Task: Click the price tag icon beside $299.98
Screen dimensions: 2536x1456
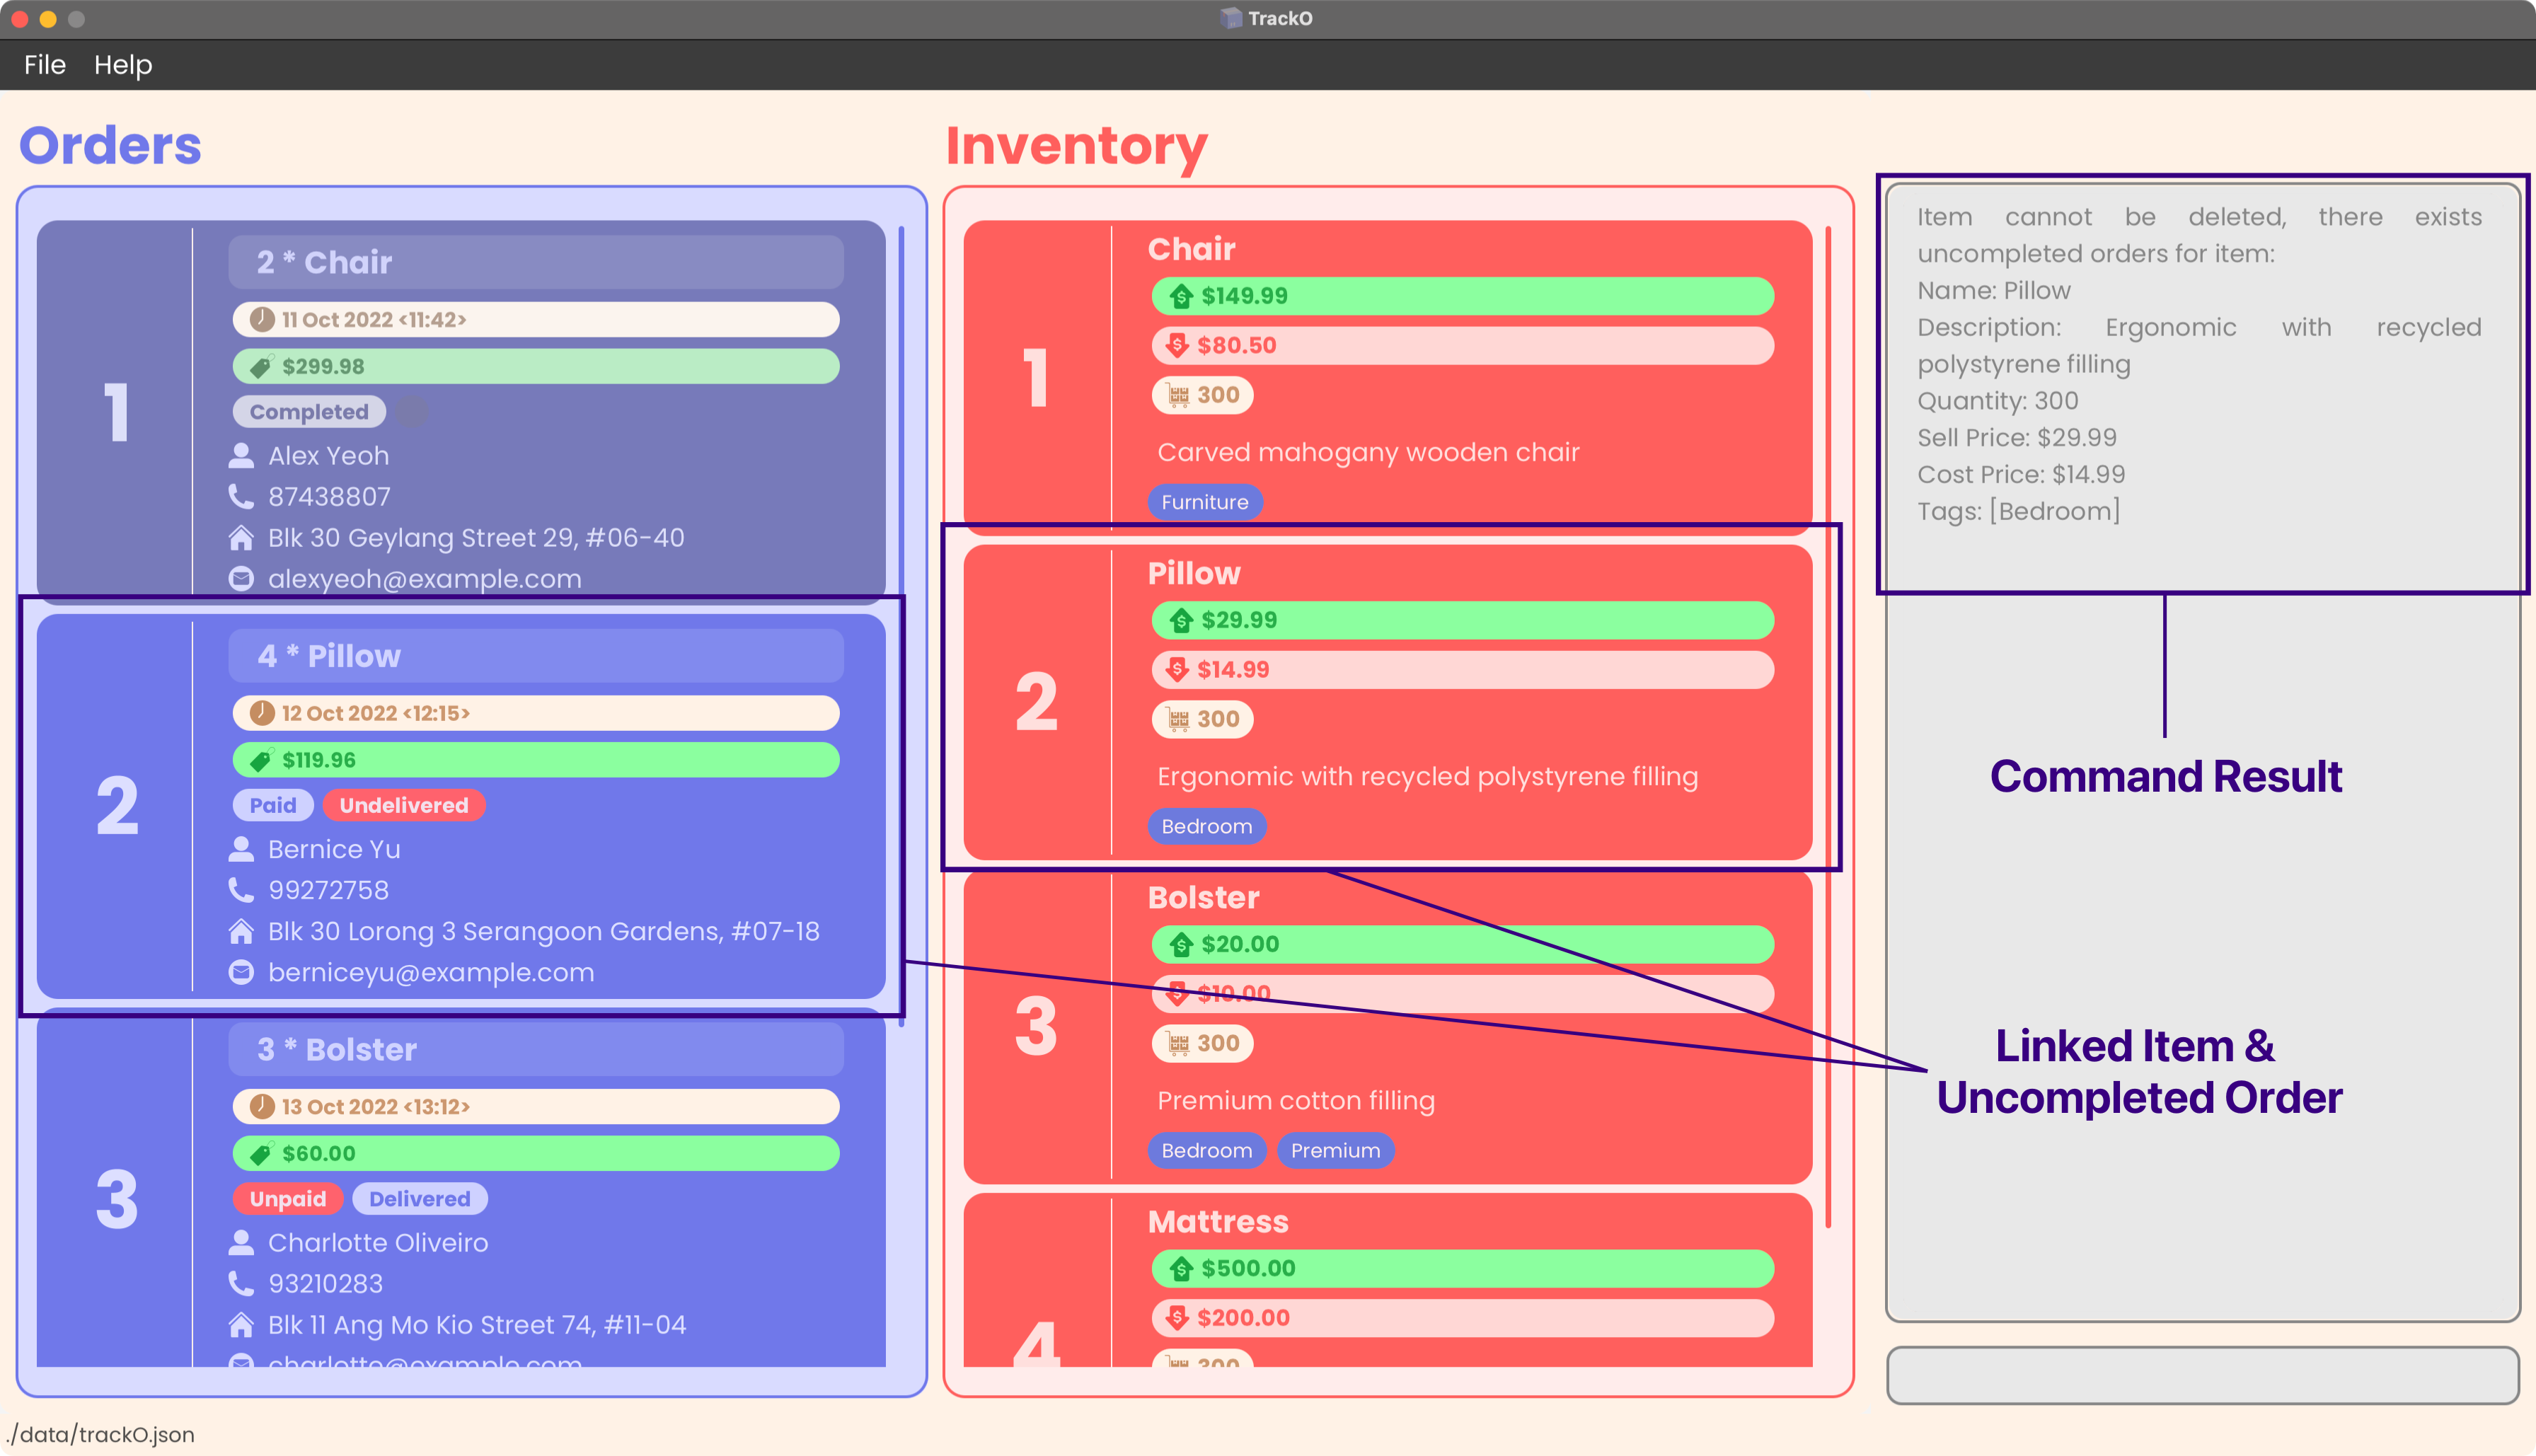Action: pyautogui.click(x=261, y=366)
